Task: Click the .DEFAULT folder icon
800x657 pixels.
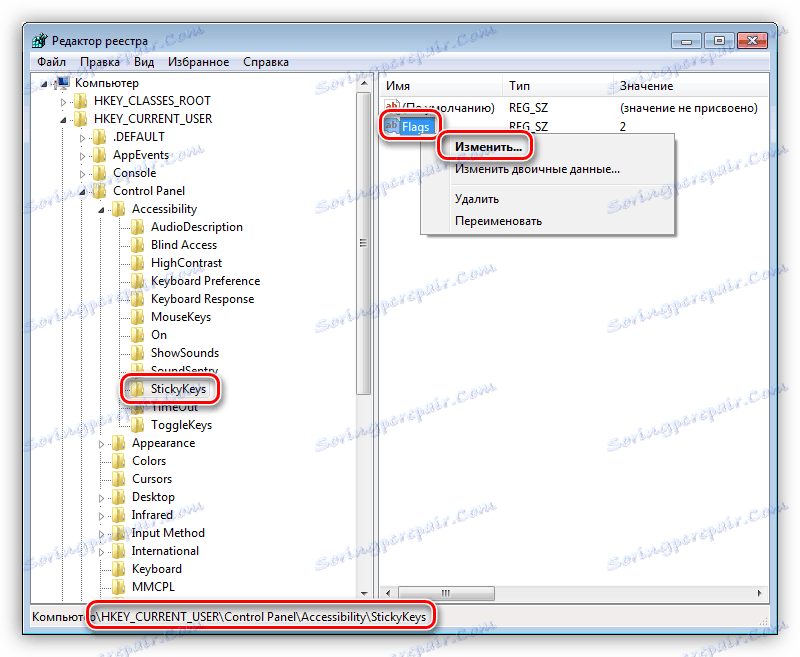Action: coord(100,137)
